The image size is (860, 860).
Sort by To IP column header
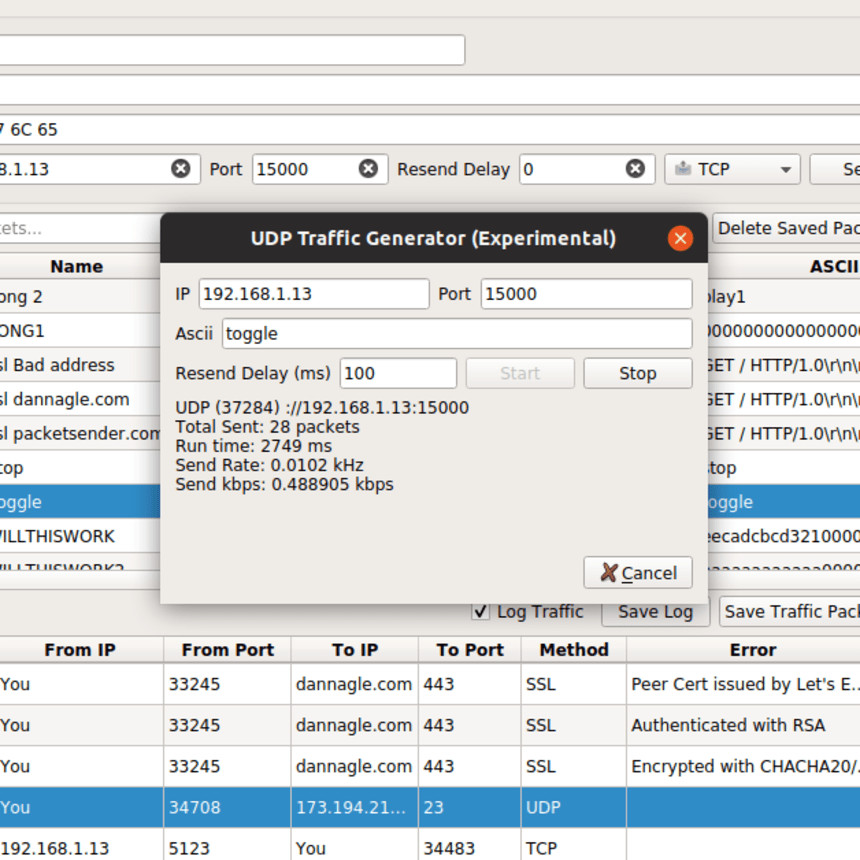pyautogui.click(x=355, y=650)
